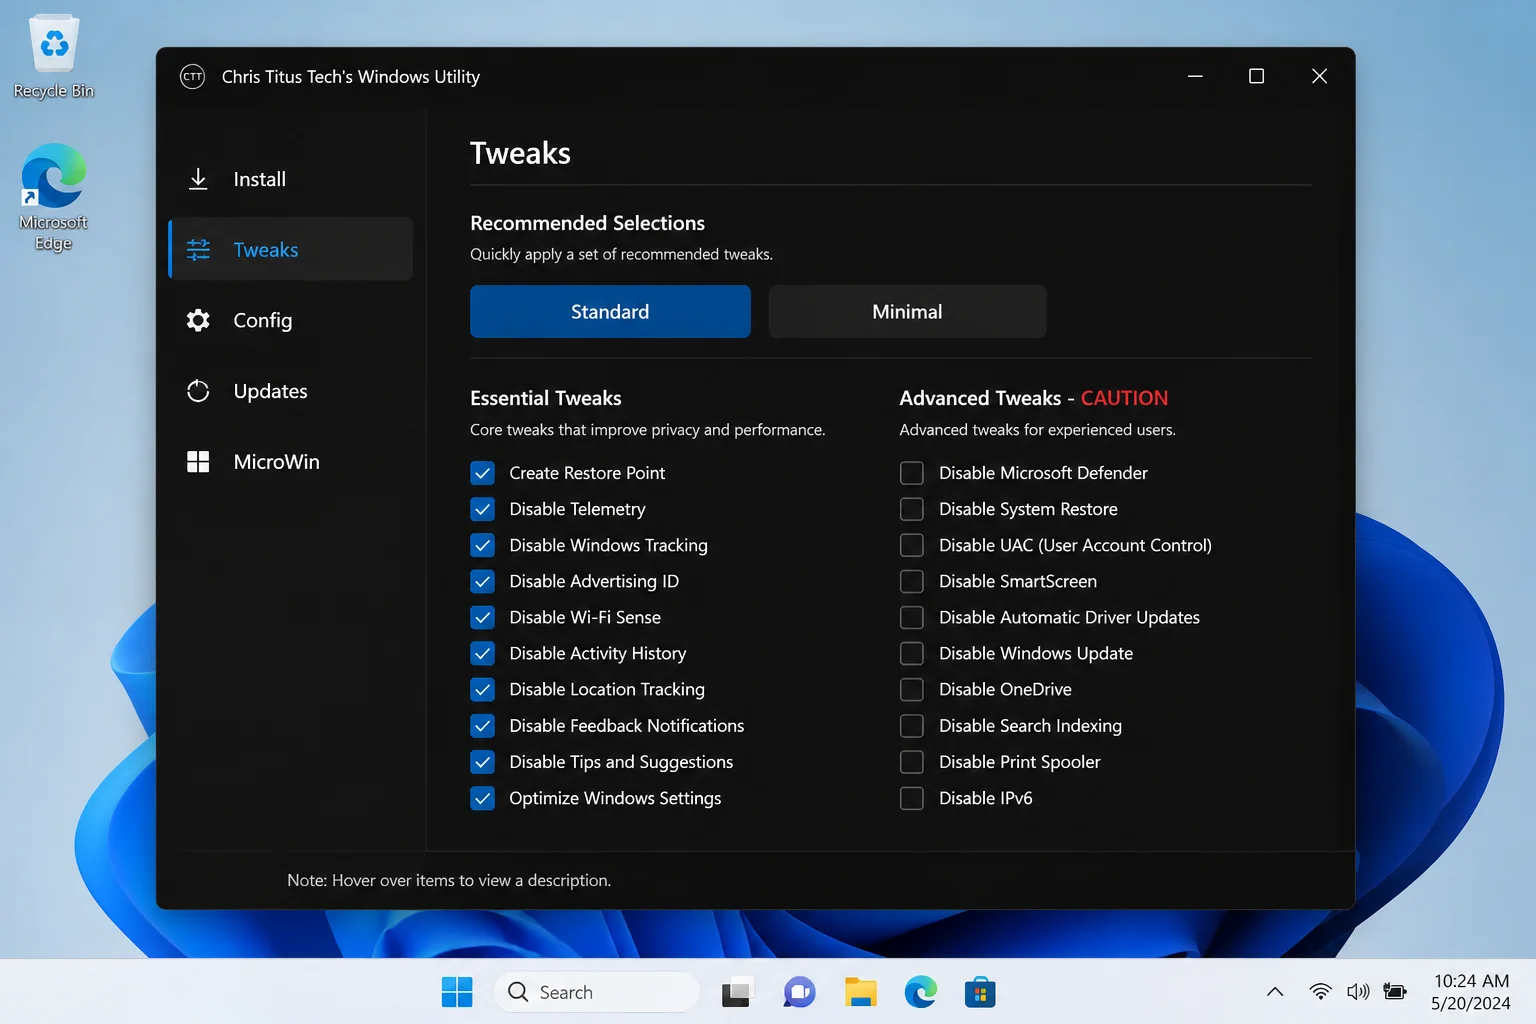Toggle Disable Activity History checkbox

482,653
